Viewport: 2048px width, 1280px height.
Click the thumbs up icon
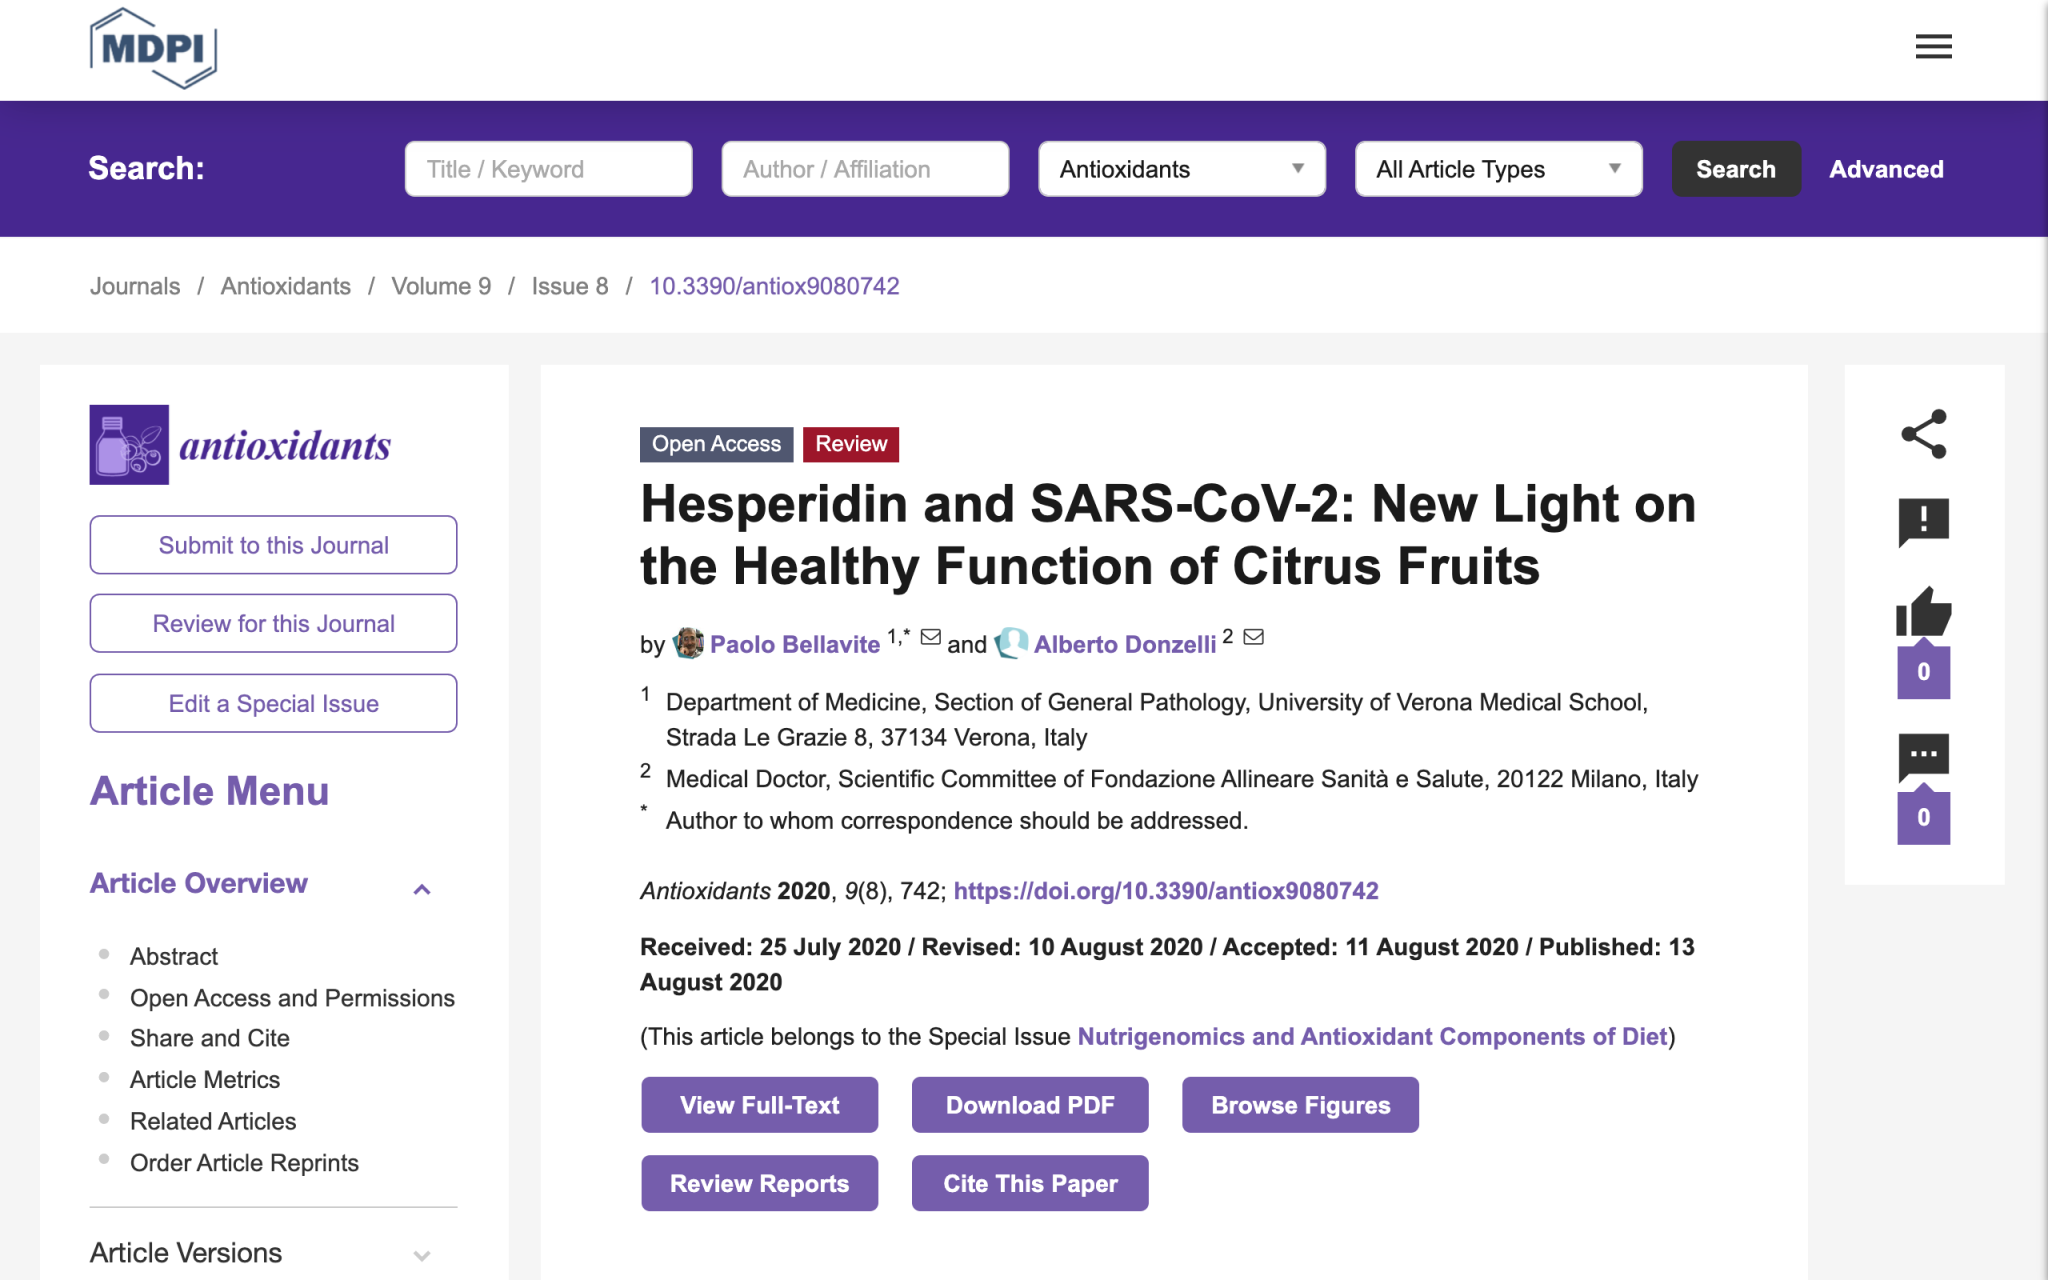pos(1923,612)
